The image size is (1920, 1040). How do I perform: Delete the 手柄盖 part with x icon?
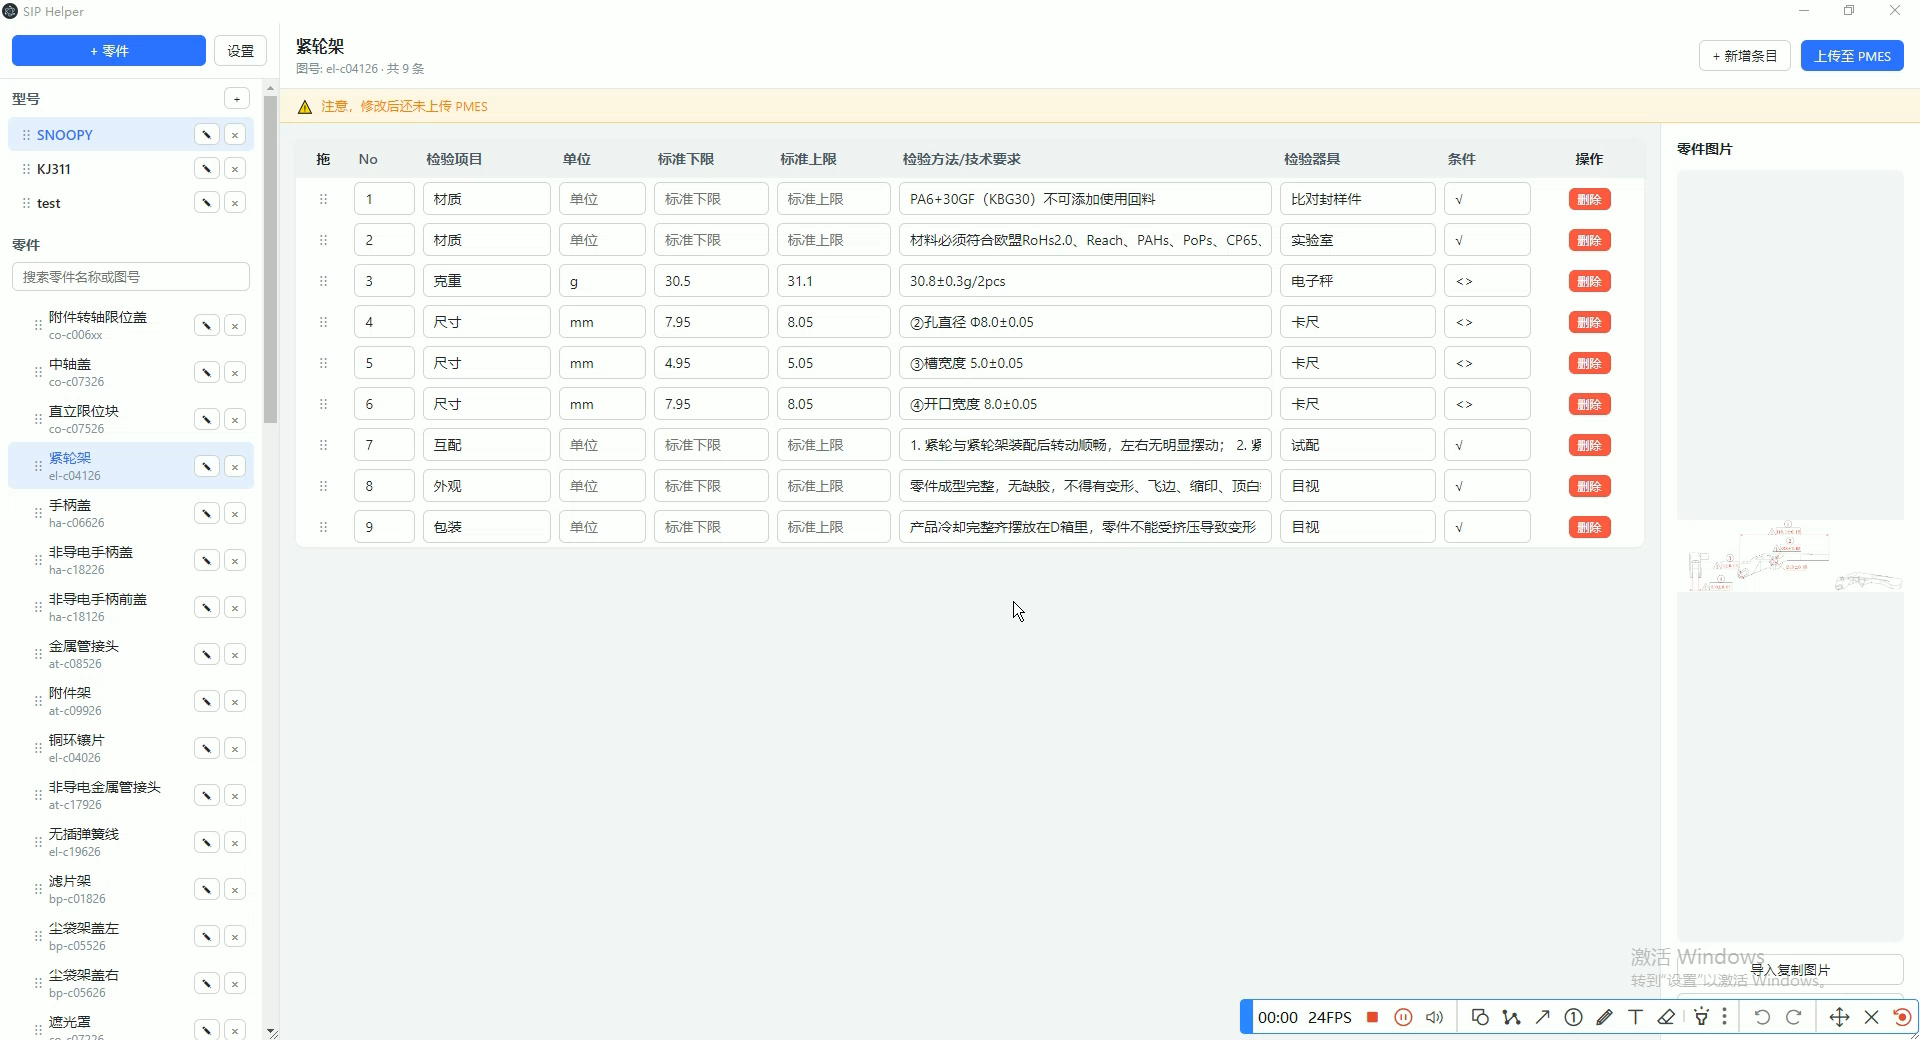tap(235, 514)
